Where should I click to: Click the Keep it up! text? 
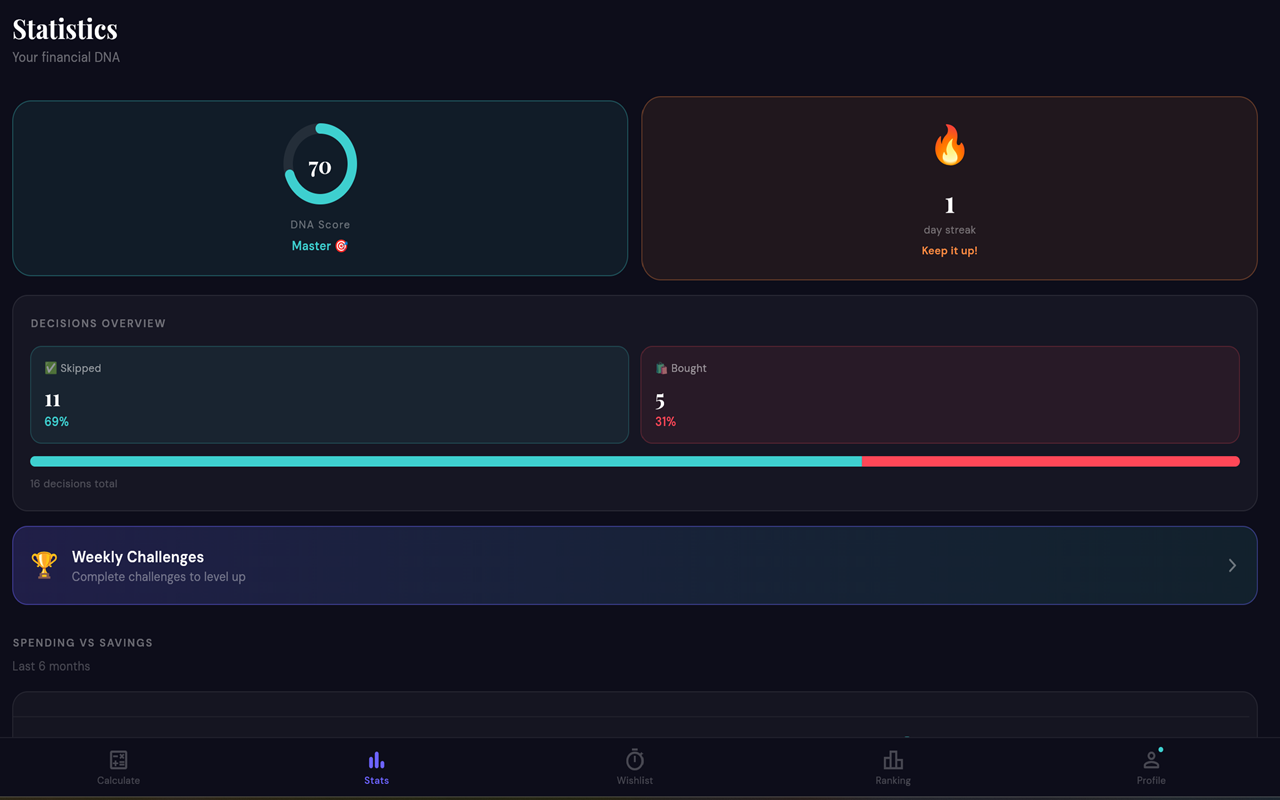click(x=949, y=251)
